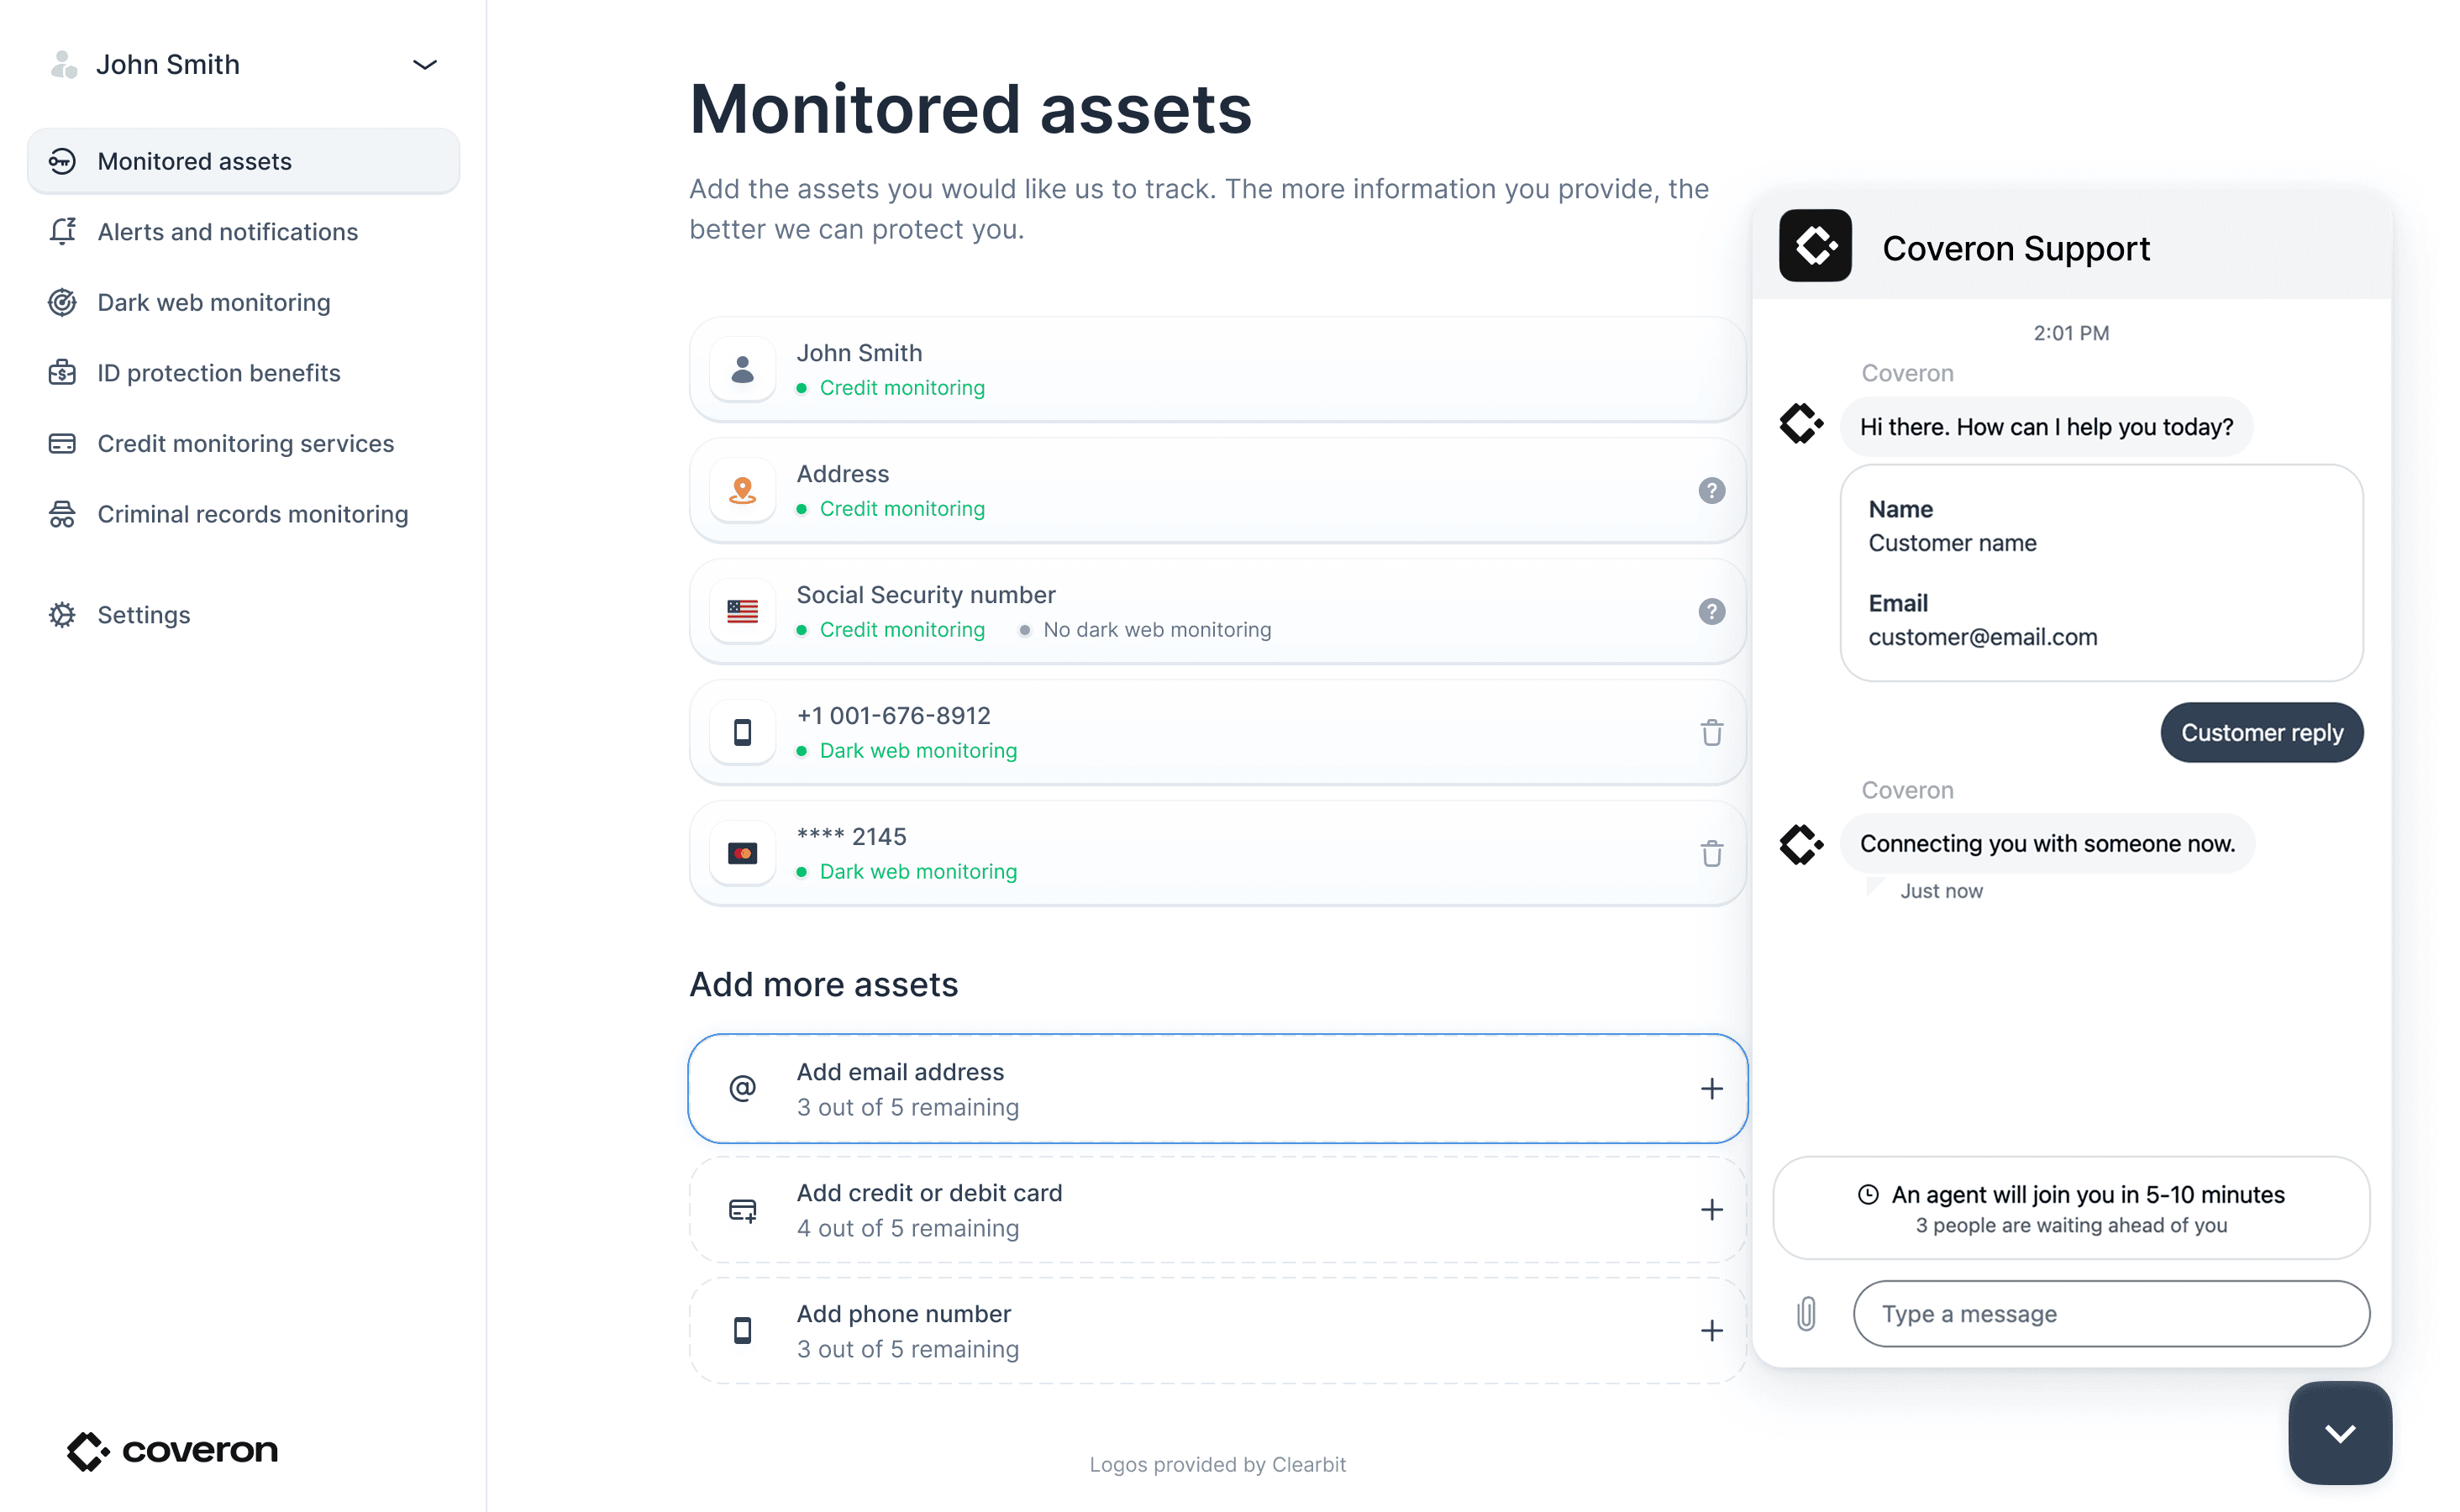
Task: Click Dark web monitoring status under **** 2145
Action: click(918, 872)
